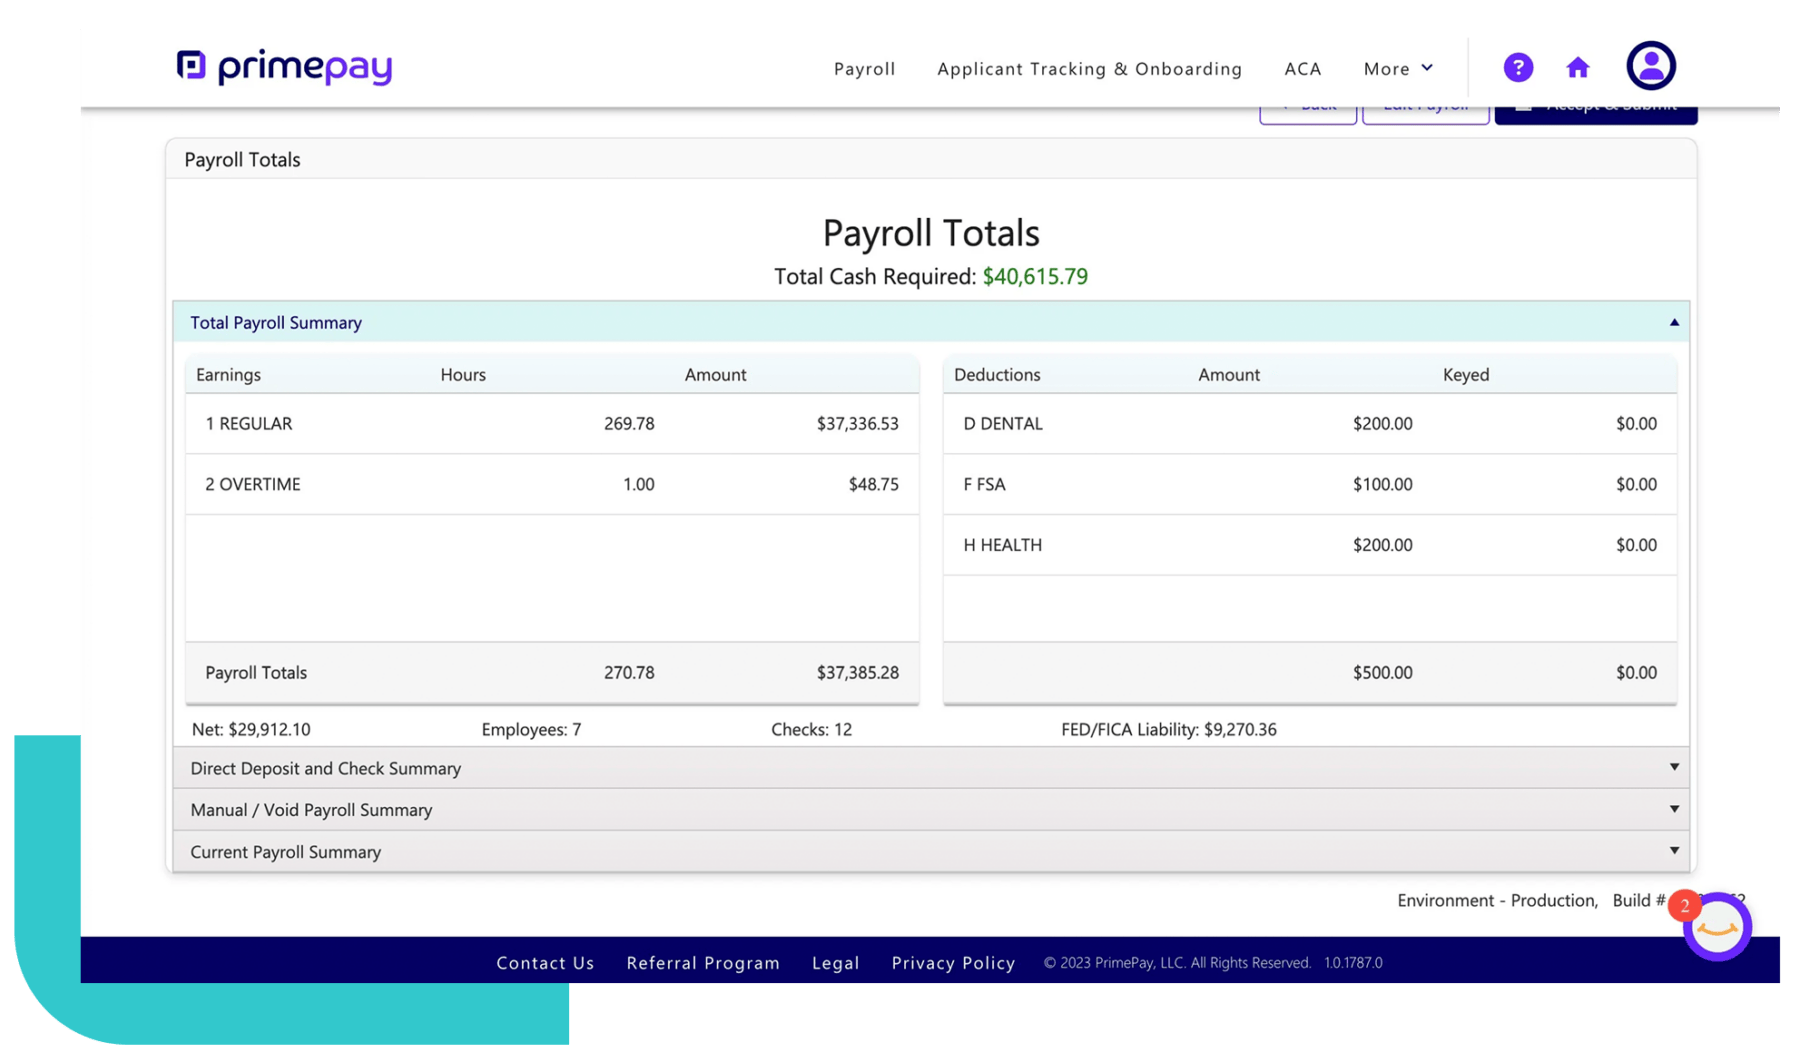1804x1052 pixels.
Task: Click the notification badge showing 2
Action: click(1684, 905)
